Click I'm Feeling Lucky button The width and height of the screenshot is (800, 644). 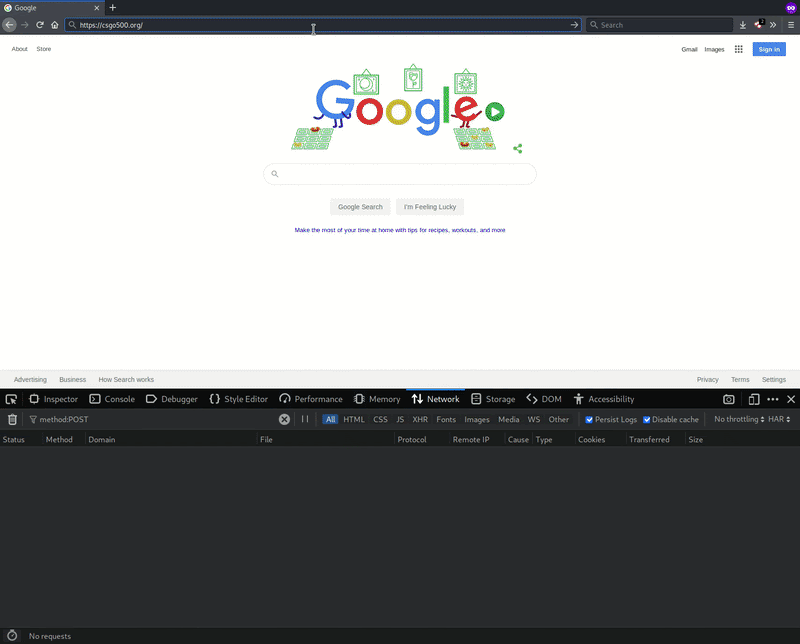click(x=430, y=207)
